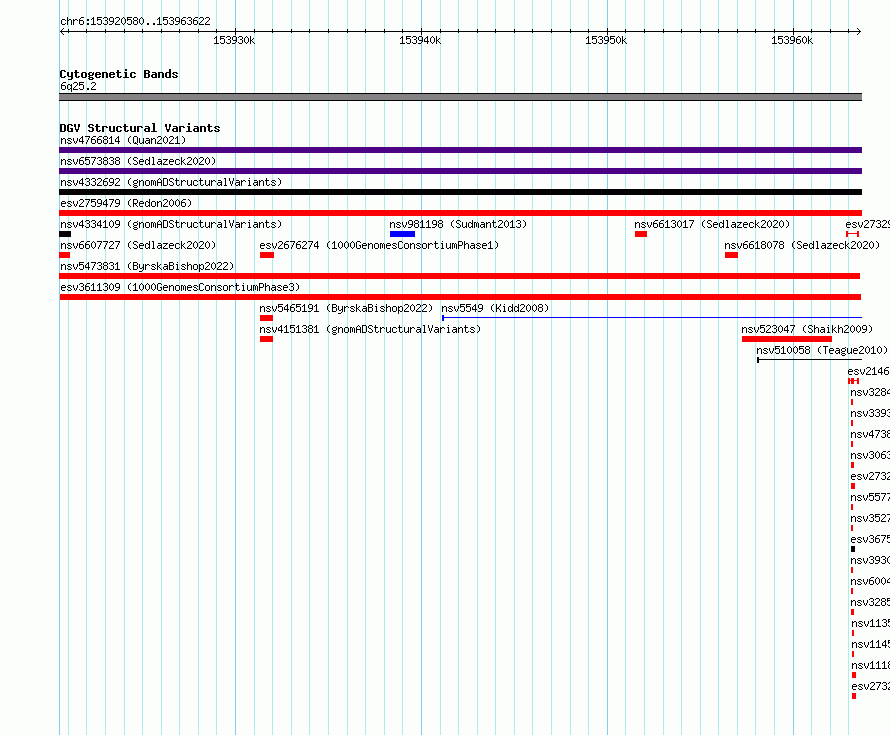
Task: Open nsv5473831 (ByrskaBishop2022) label
Action: click(x=147, y=266)
